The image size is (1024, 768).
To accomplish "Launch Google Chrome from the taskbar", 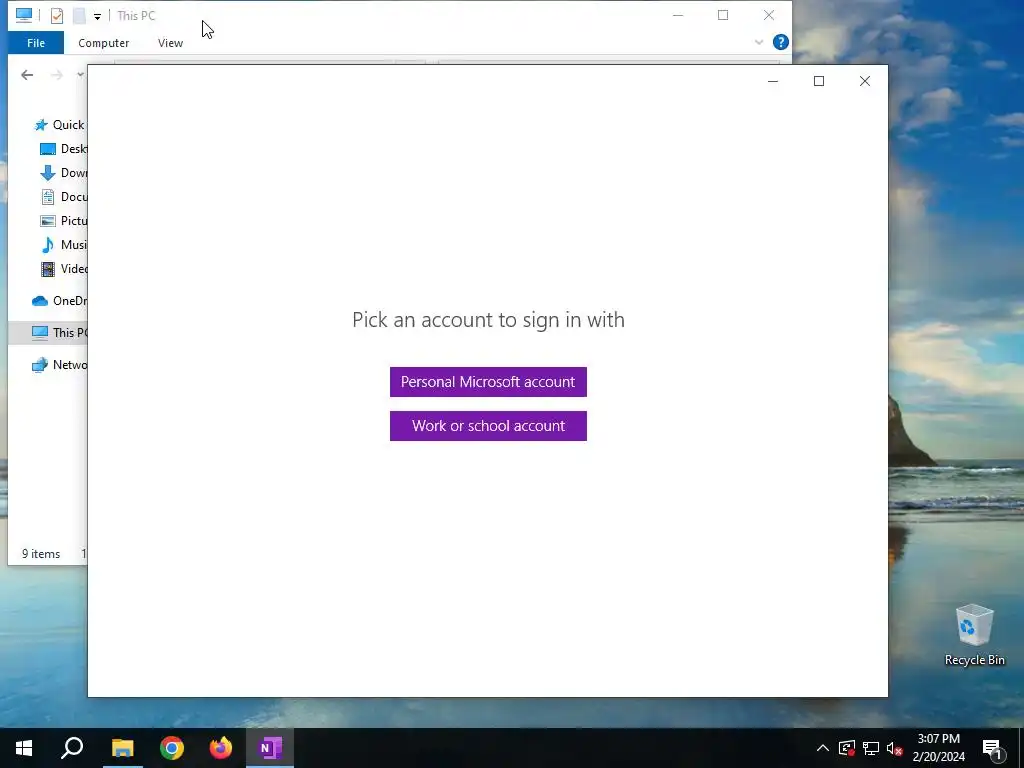I will pos(172,748).
